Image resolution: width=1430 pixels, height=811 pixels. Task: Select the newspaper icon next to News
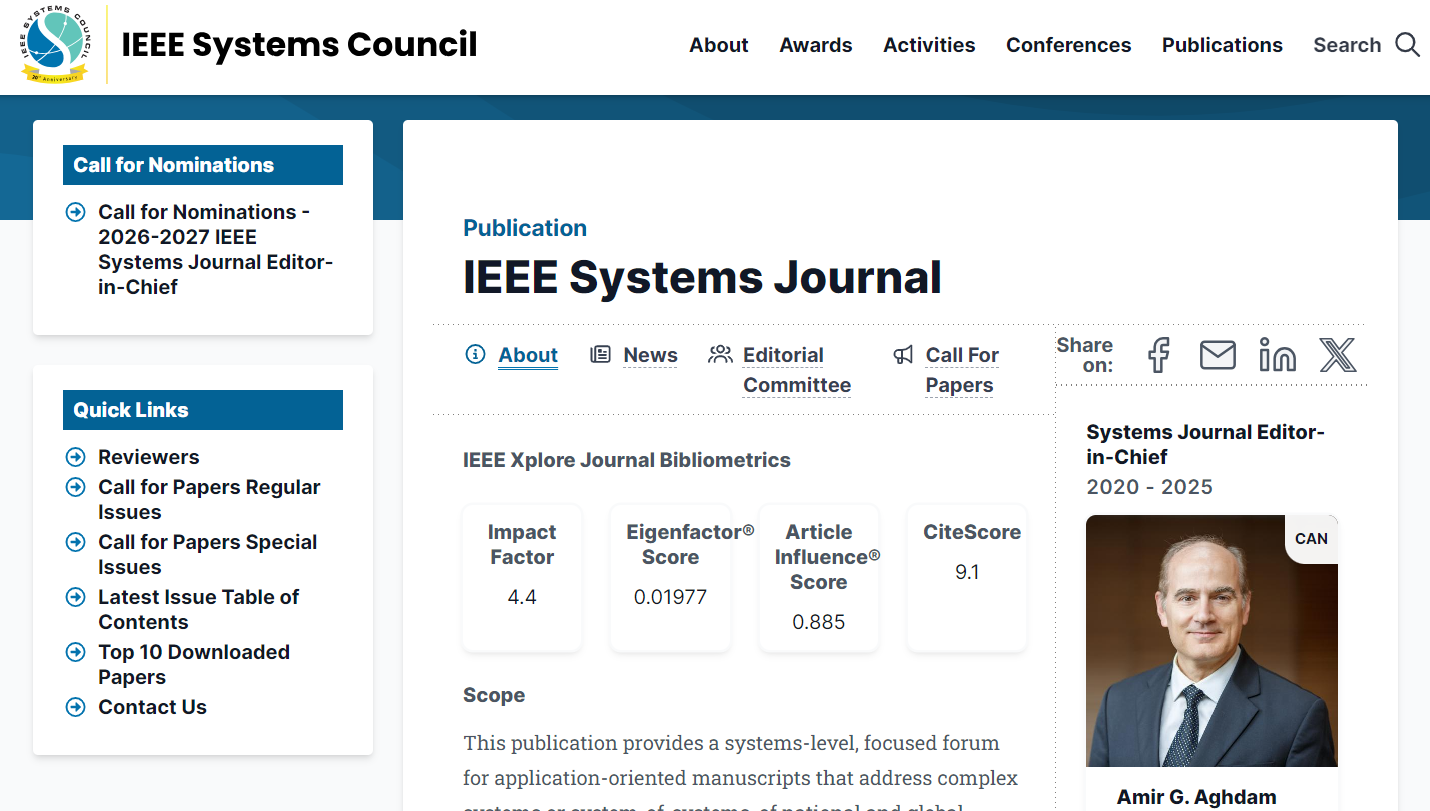pyautogui.click(x=600, y=354)
